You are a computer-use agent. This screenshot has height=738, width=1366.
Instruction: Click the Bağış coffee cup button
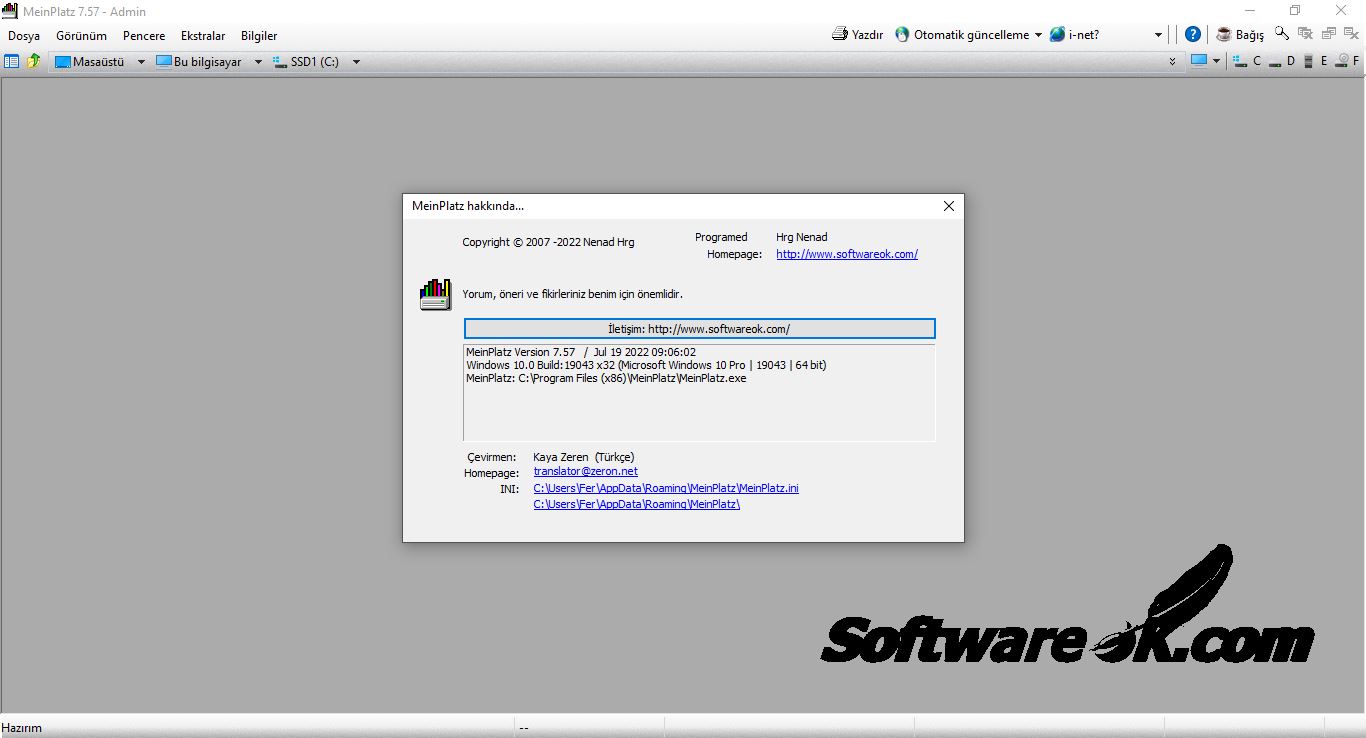[x=1240, y=34]
